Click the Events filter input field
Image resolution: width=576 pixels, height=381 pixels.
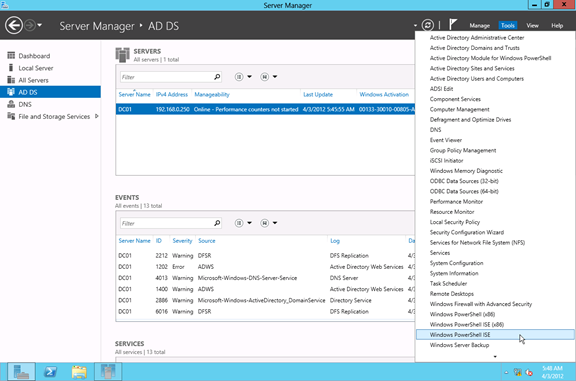(166, 223)
